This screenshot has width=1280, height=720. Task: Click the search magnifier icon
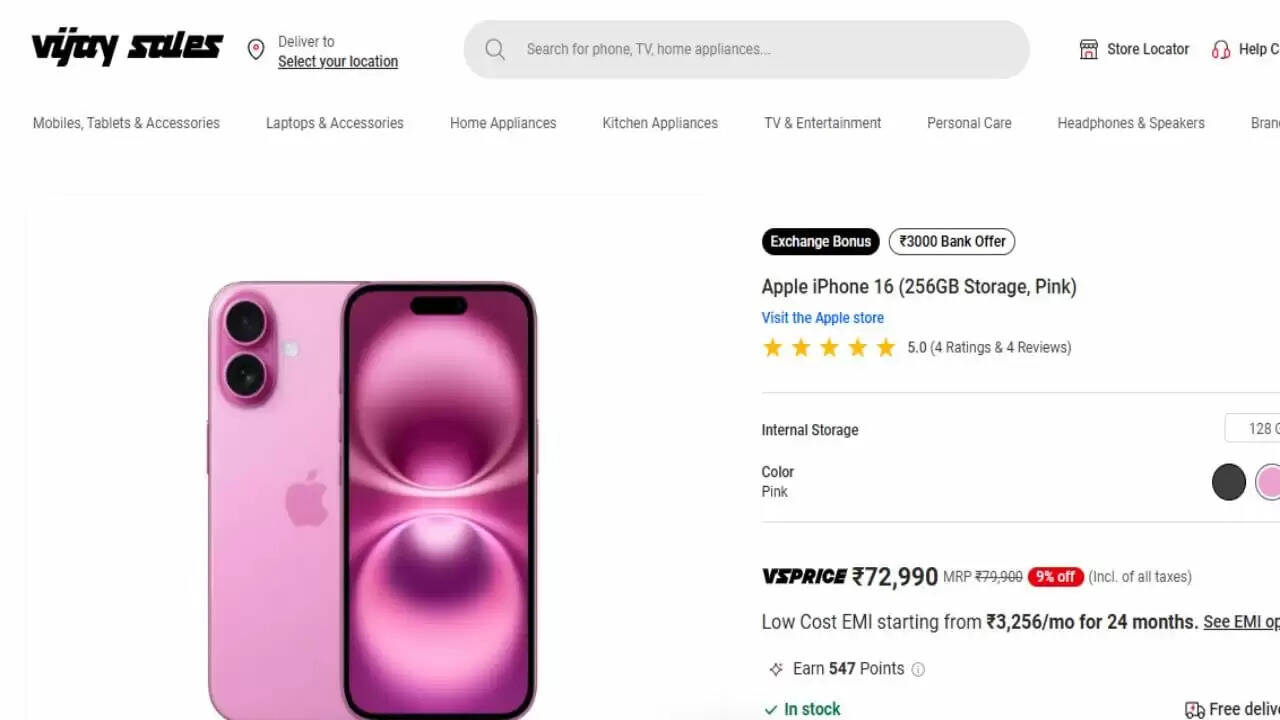(x=495, y=49)
